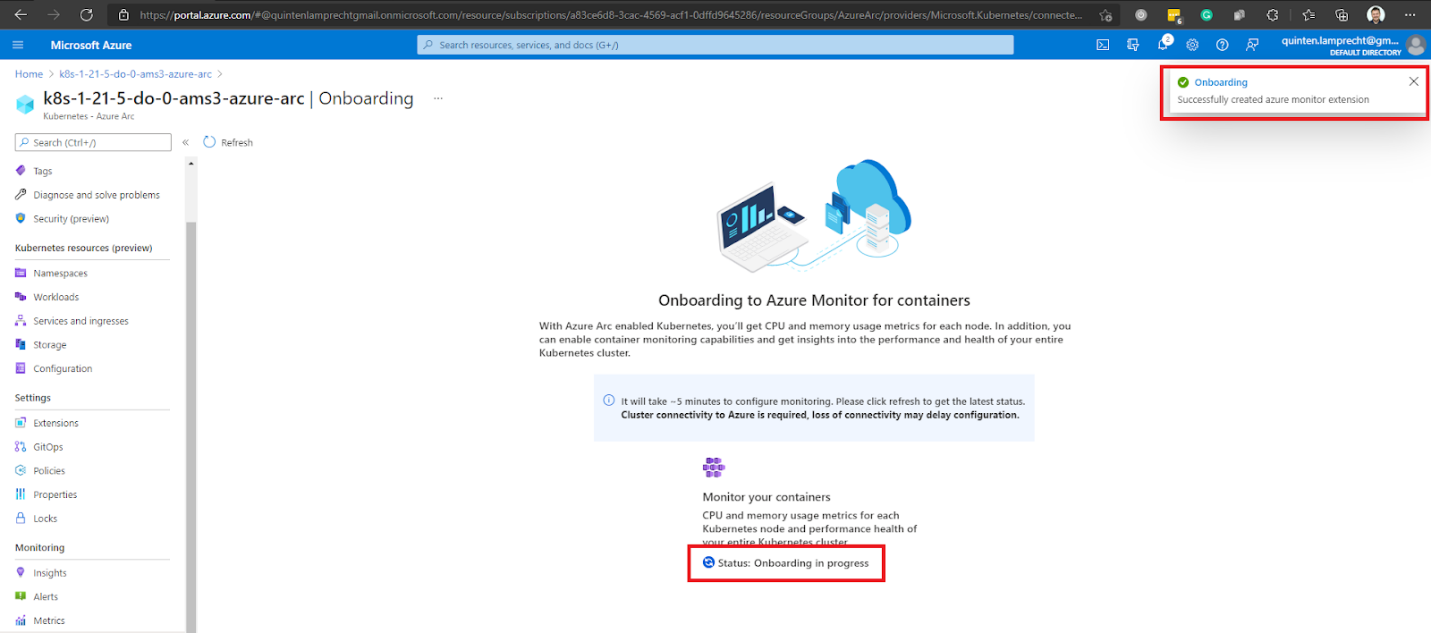Click the Successfully created azure monitor extension text
Screen dimensions: 1431x633
1273,100
